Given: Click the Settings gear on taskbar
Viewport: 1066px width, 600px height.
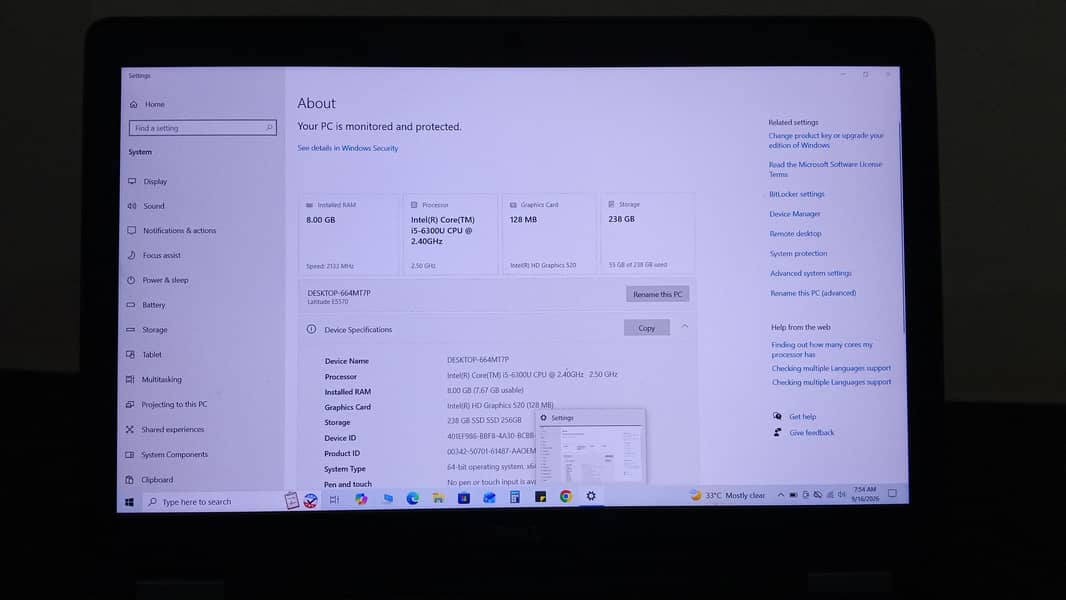Looking at the screenshot, I should tap(591, 496).
